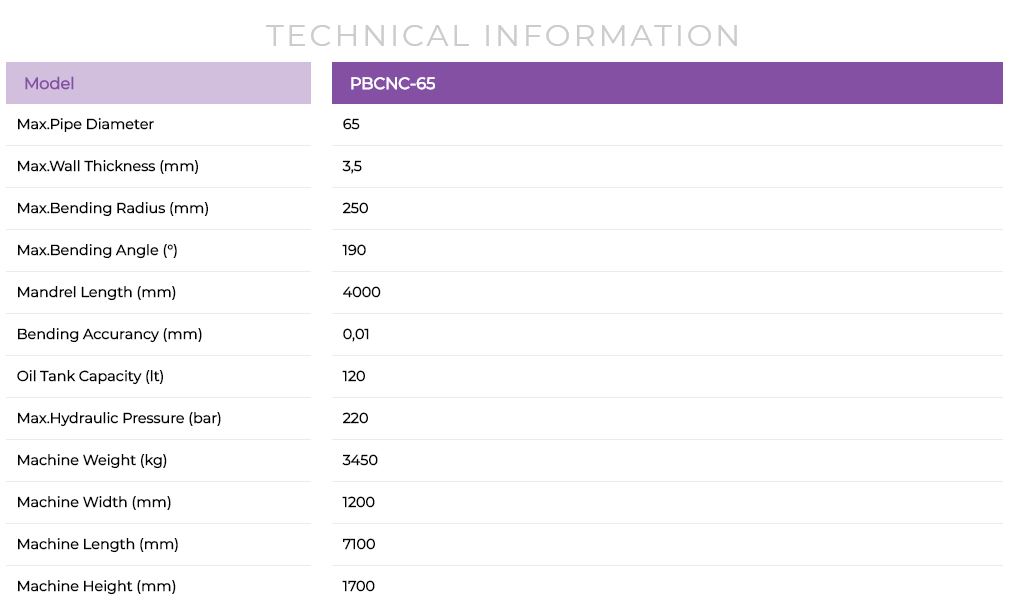The width and height of the screenshot is (1014, 606).
Task: Click the Max.Hydraulic Pressure (bar) label
Action: point(119,418)
